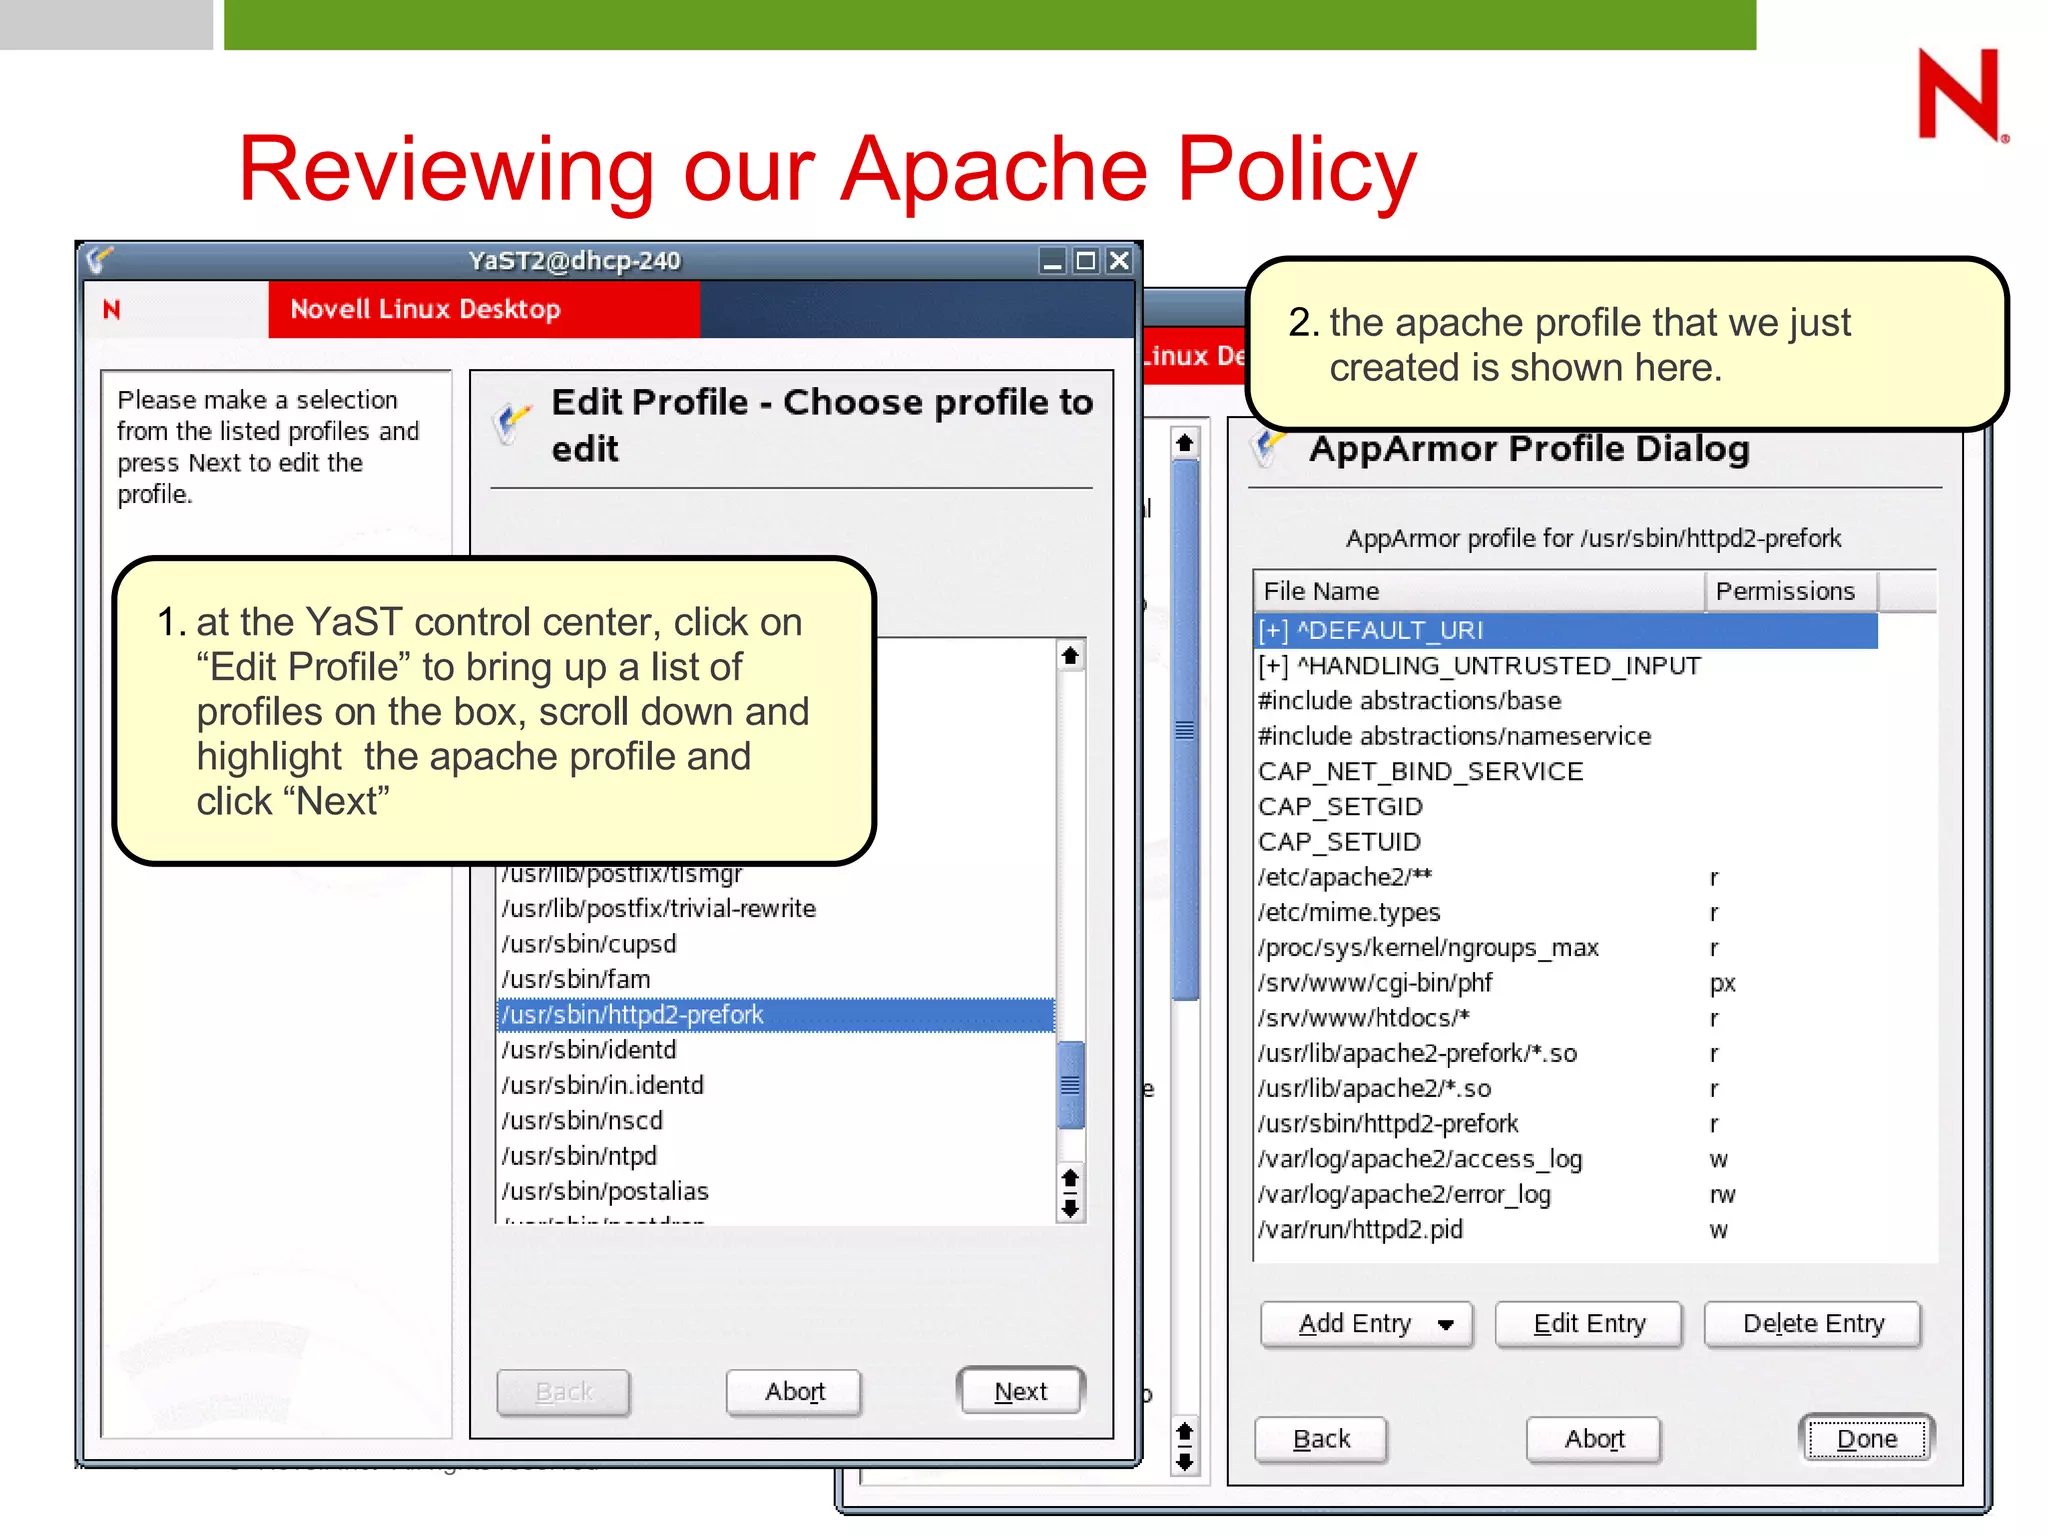This screenshot has width=2048, height=1536.
Task: Select /usr/sbin/ntpd profile
Action: [776, 1156]
